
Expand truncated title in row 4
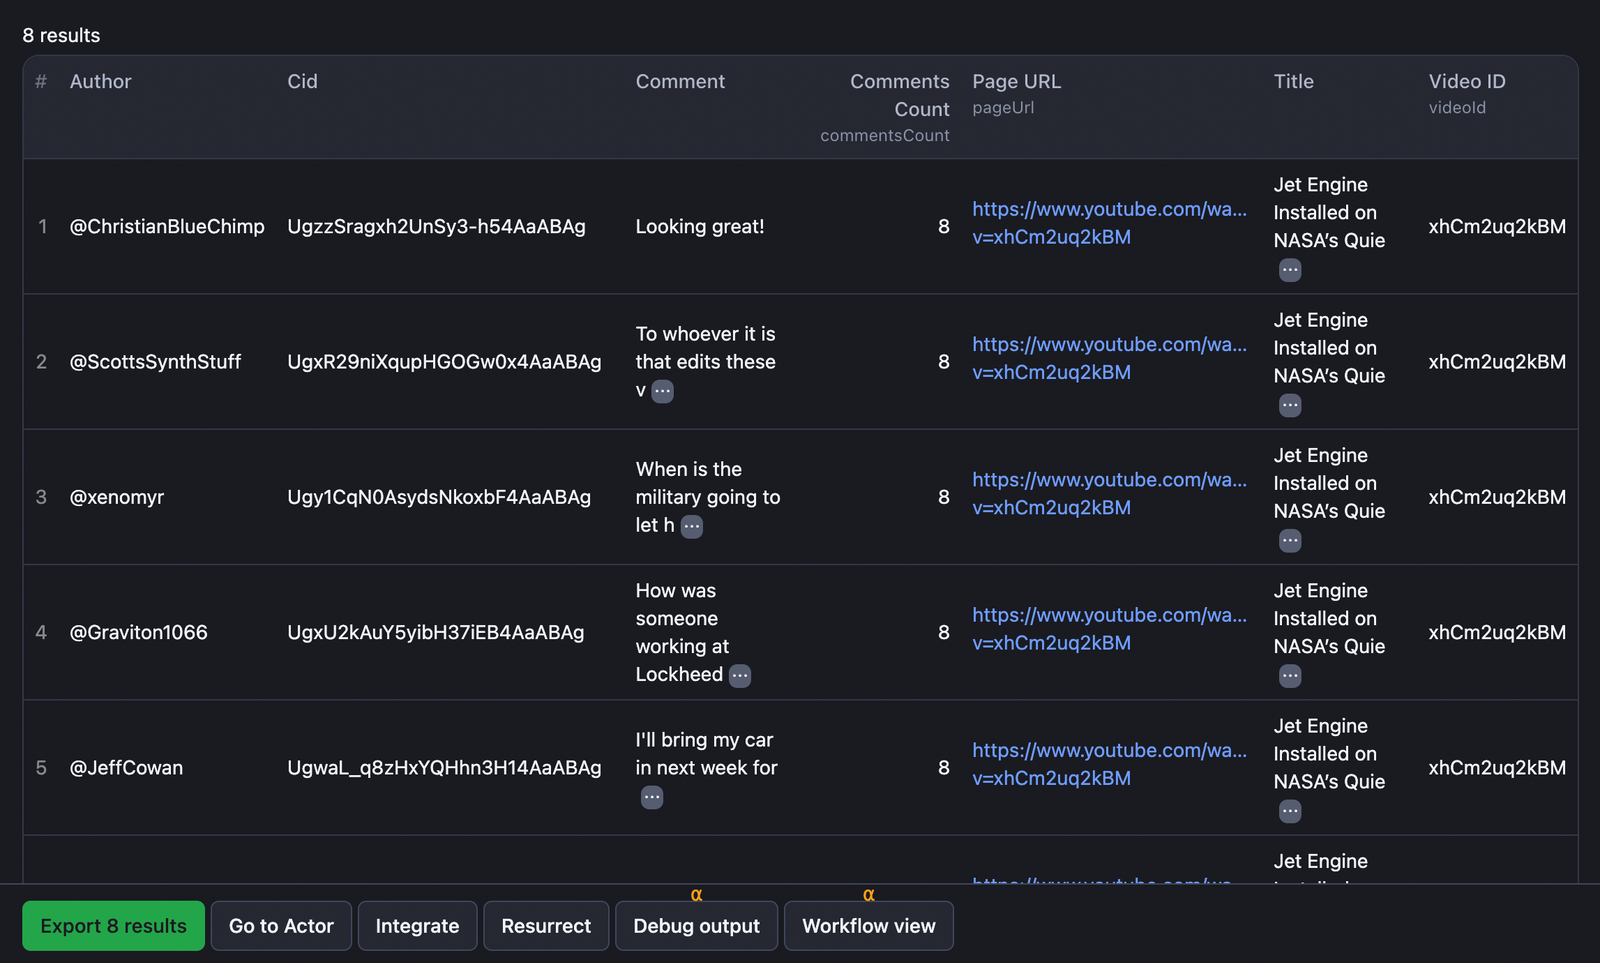(x=1289, y=677)
